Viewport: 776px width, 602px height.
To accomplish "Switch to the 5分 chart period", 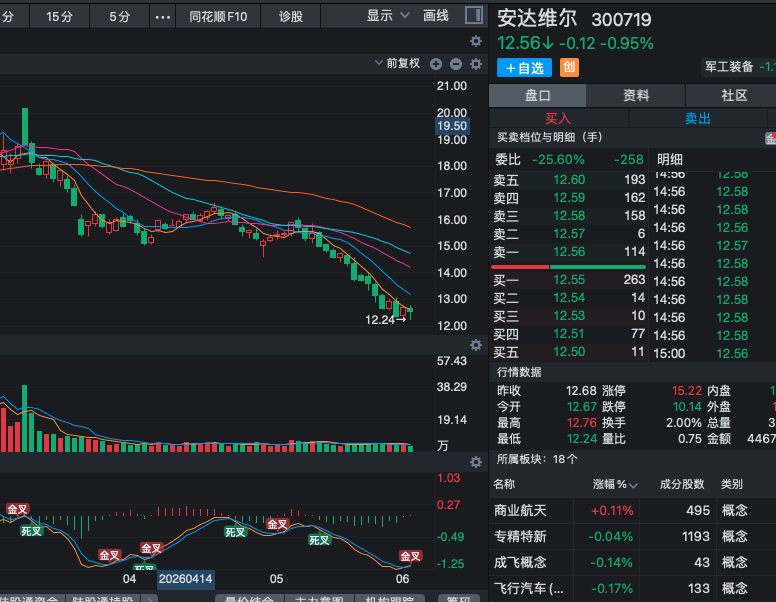I will [x=119, y=17].
